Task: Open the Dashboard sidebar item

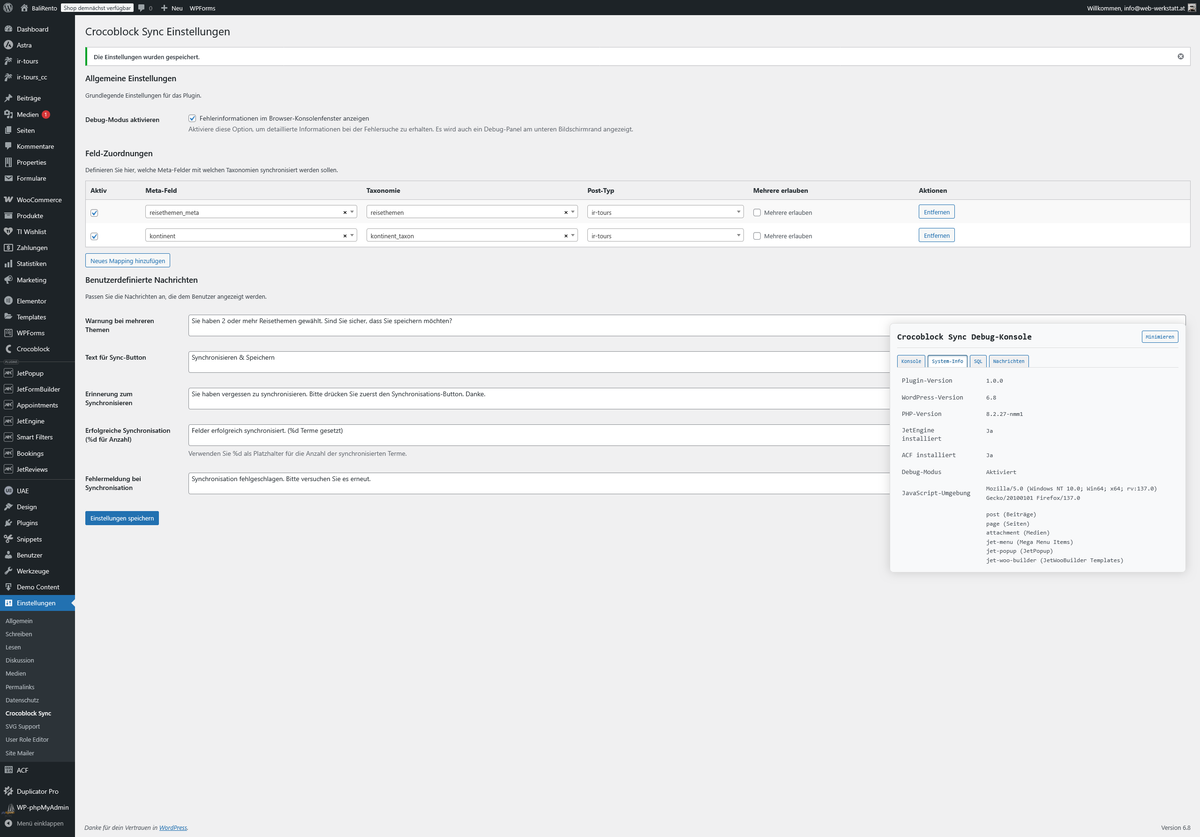Action: [37, 29]
